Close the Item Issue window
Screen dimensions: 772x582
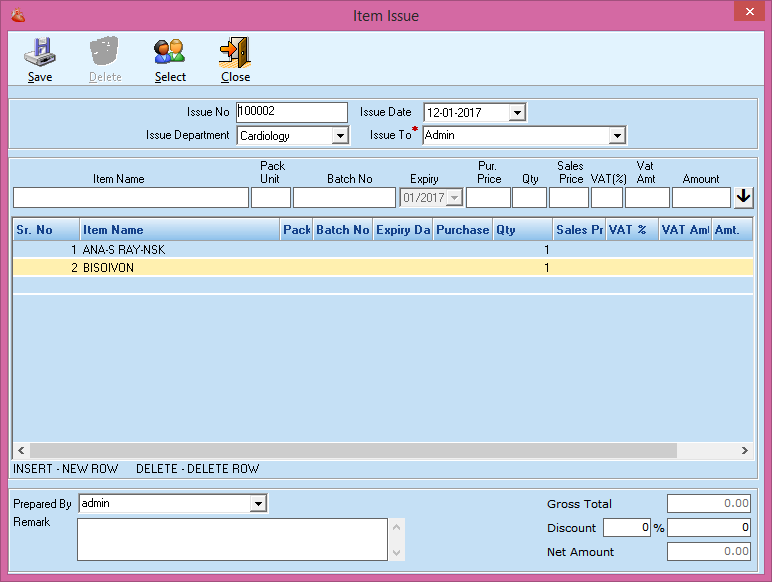tap(749, 13)
